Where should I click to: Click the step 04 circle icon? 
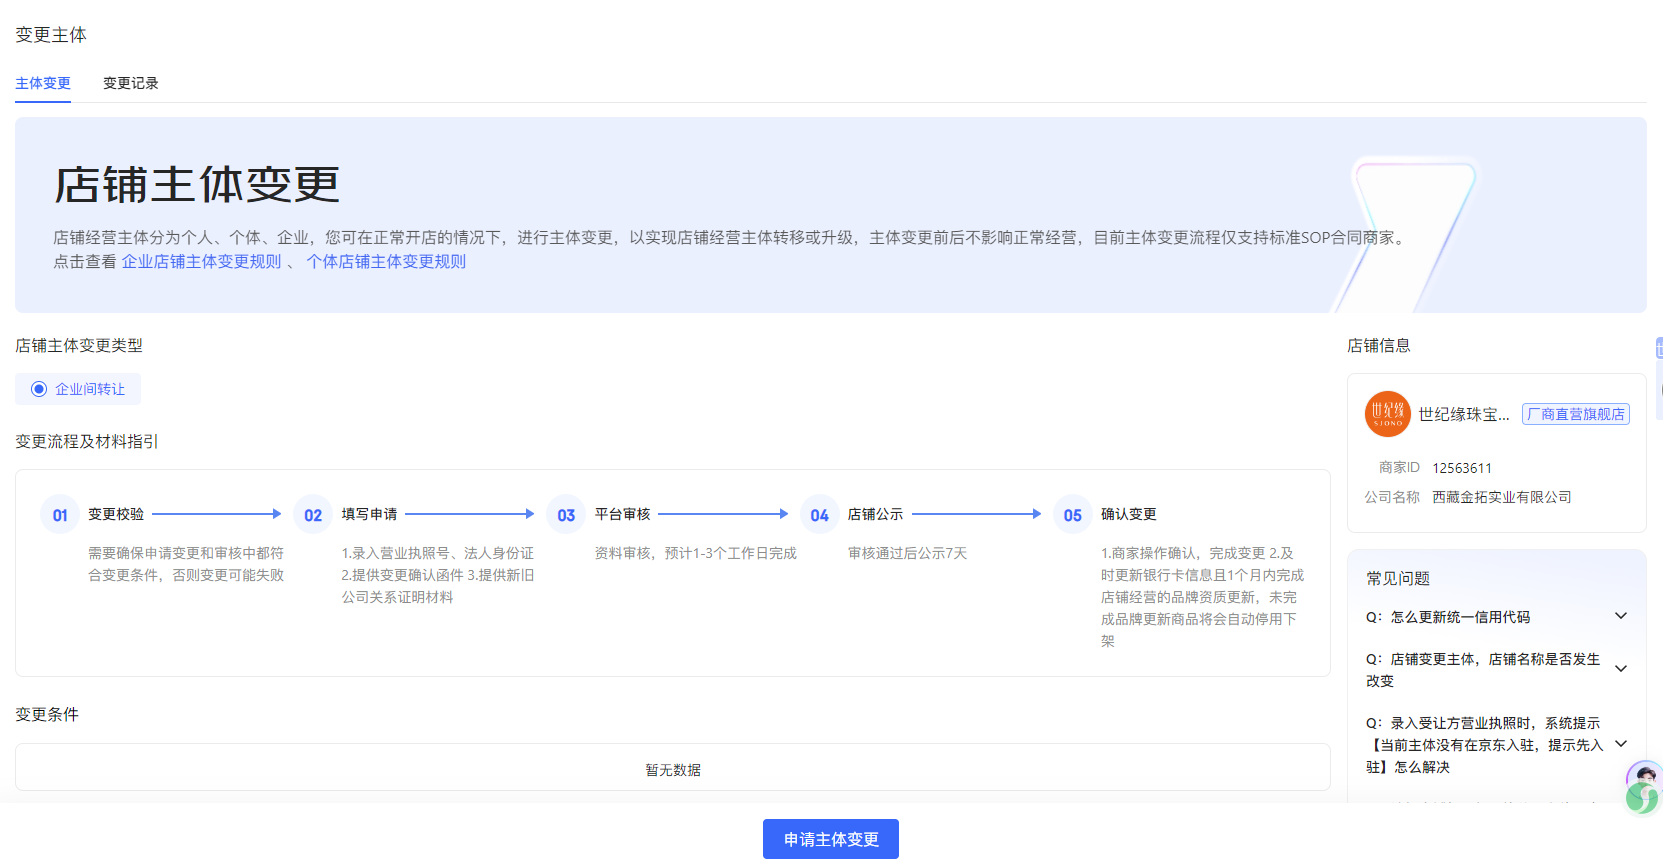pos(819,515)
